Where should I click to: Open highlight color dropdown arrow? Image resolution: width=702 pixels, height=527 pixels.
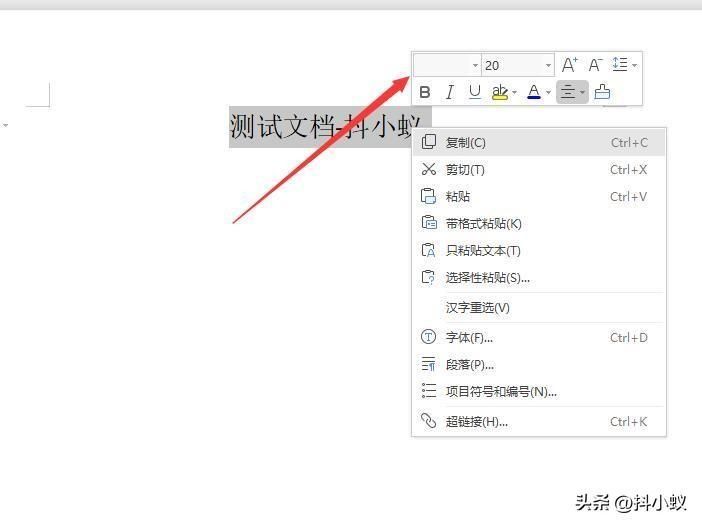pos(514,93)
